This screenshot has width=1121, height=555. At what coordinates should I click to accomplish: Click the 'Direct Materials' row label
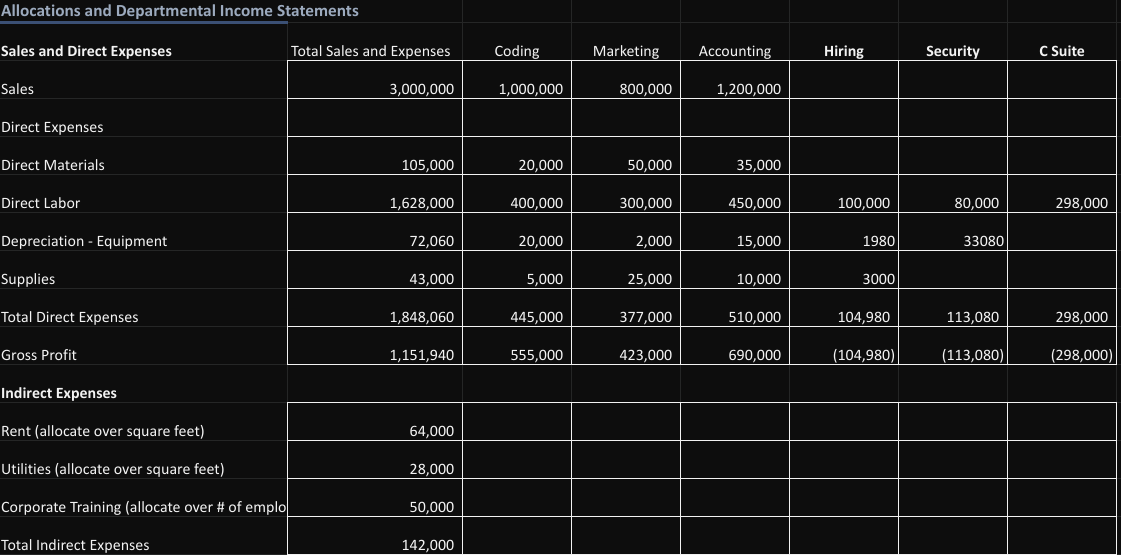pyautogui.click(x=53, y=164)
